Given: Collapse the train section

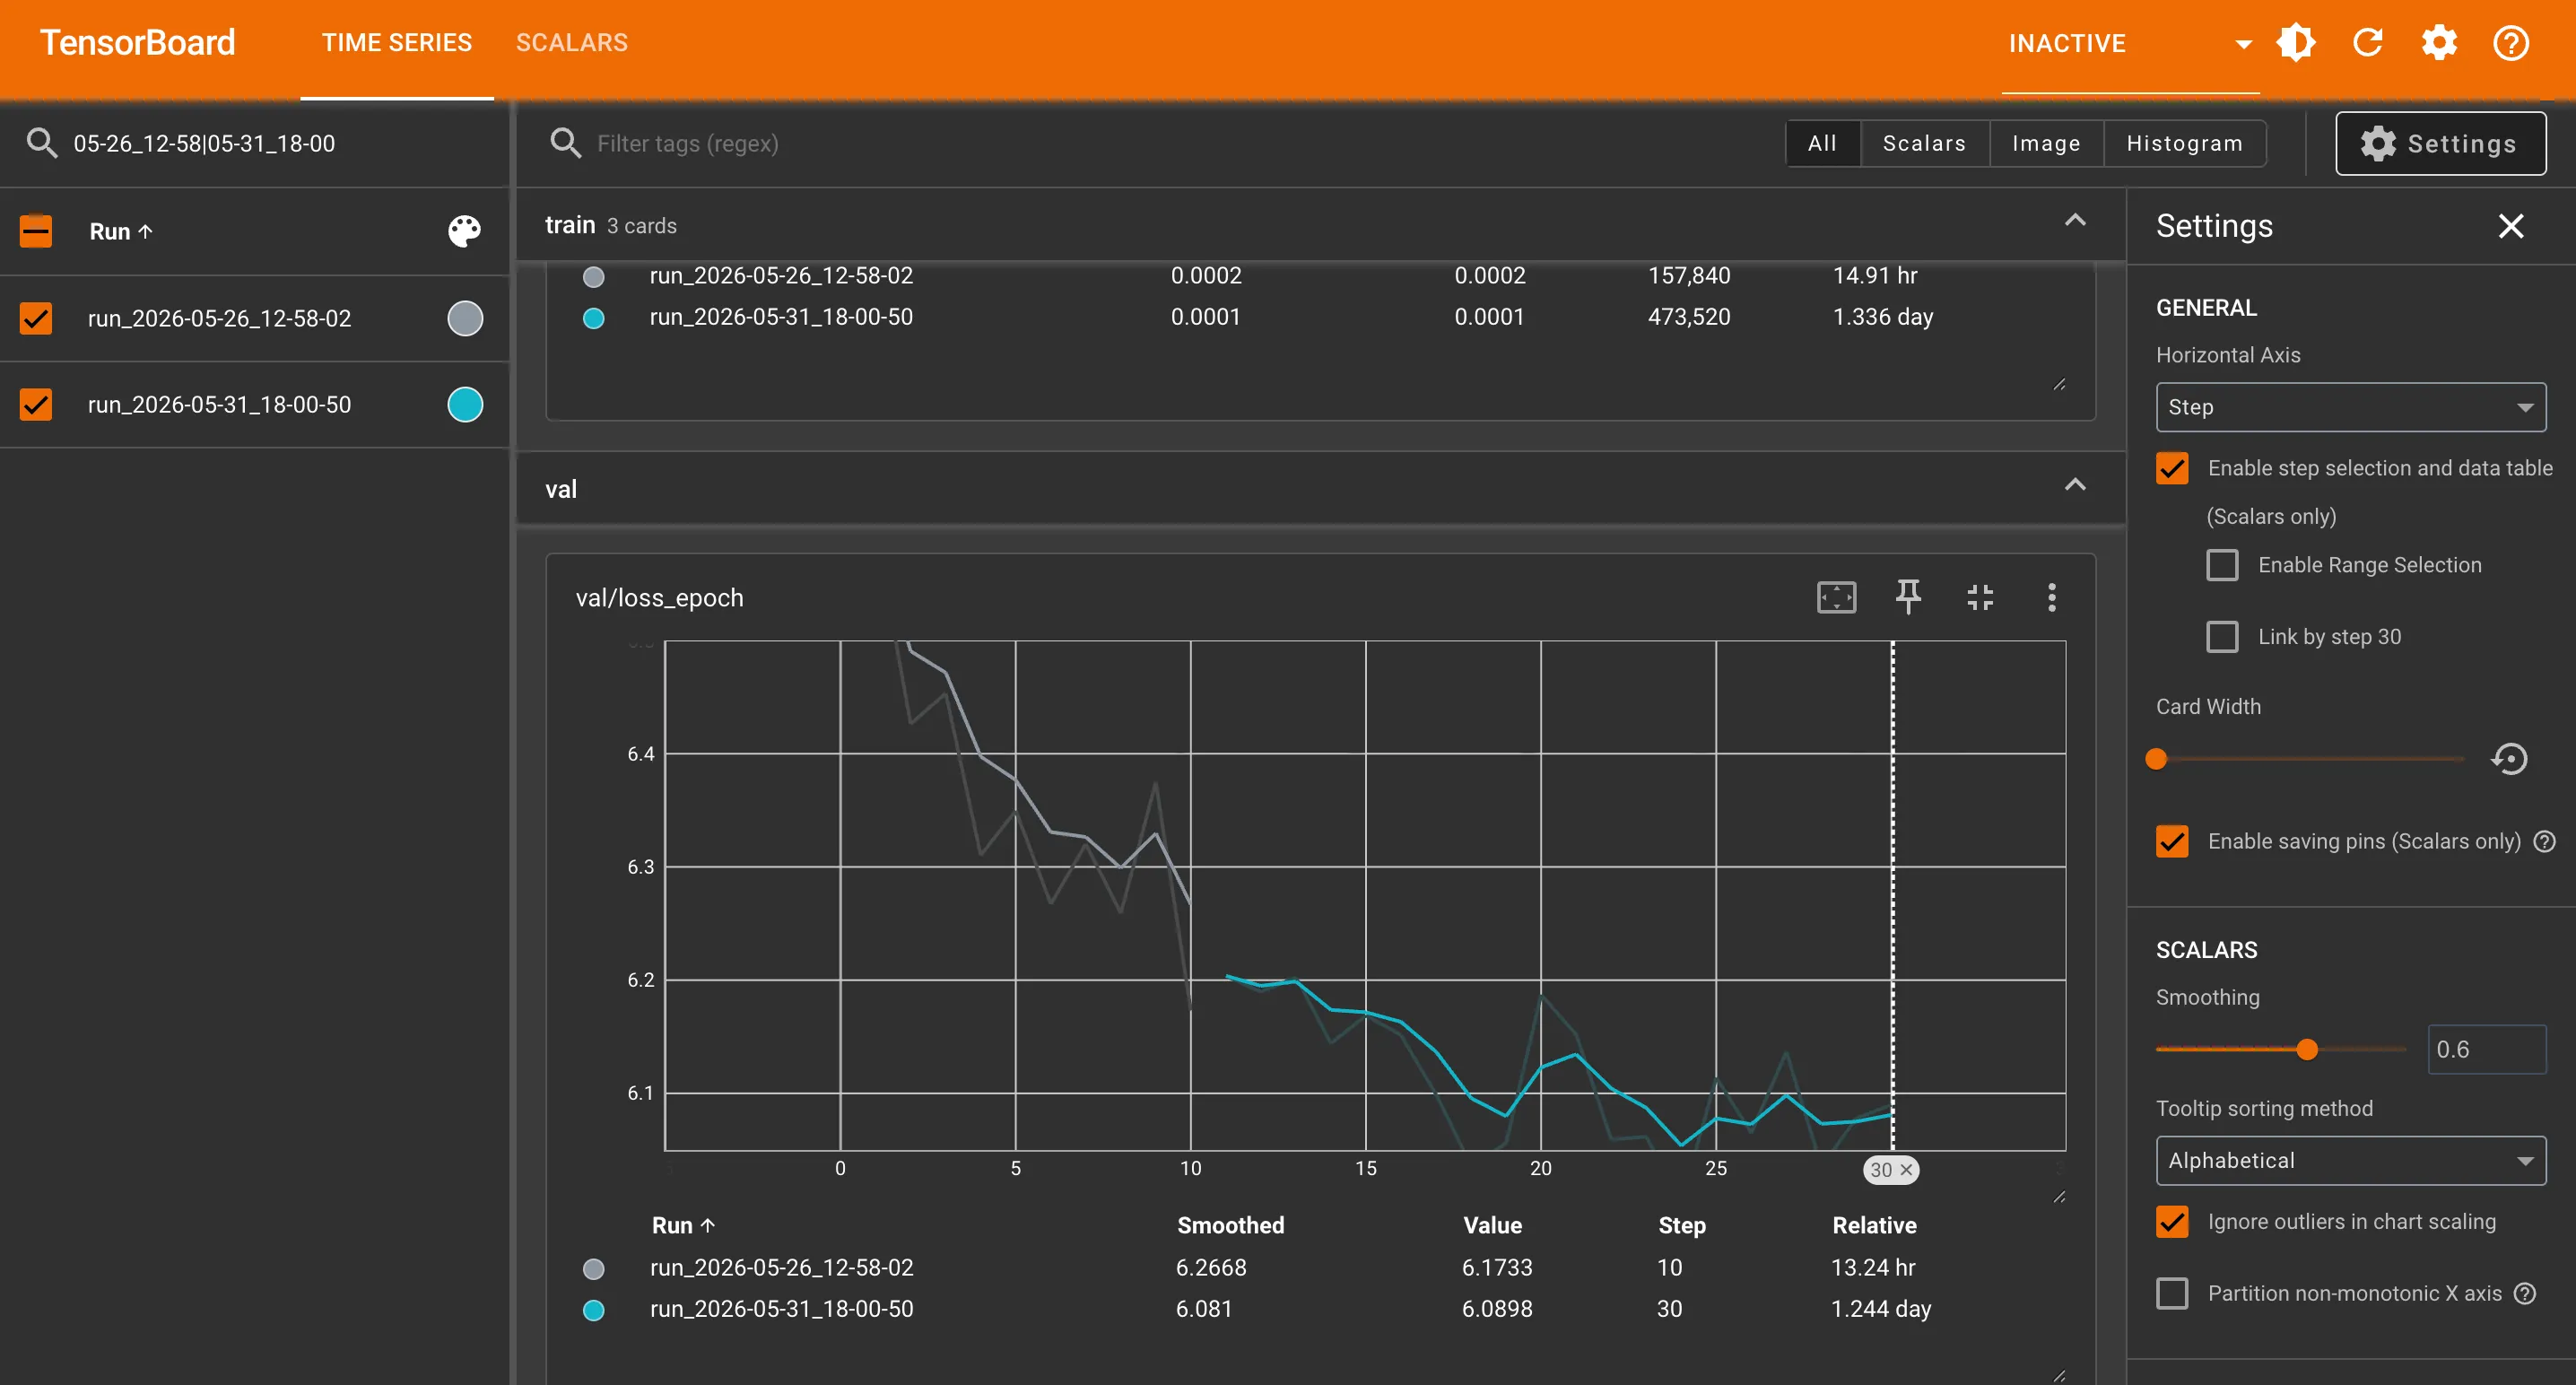Looking at the screenshot, I should point(2075,221).
